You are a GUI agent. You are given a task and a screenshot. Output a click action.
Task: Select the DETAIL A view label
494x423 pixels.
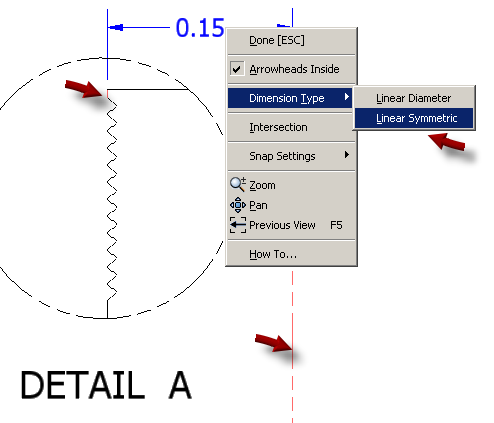(x=106, y=385)
